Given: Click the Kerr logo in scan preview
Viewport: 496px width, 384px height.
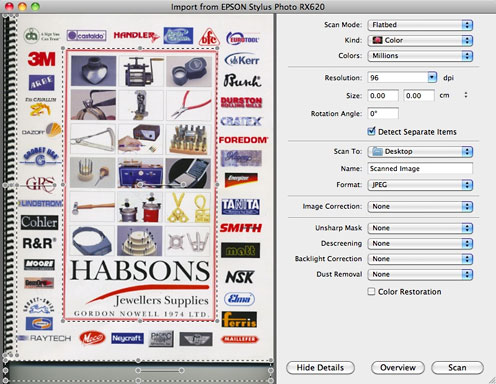Looking at the screenshot, I should 242,60.
